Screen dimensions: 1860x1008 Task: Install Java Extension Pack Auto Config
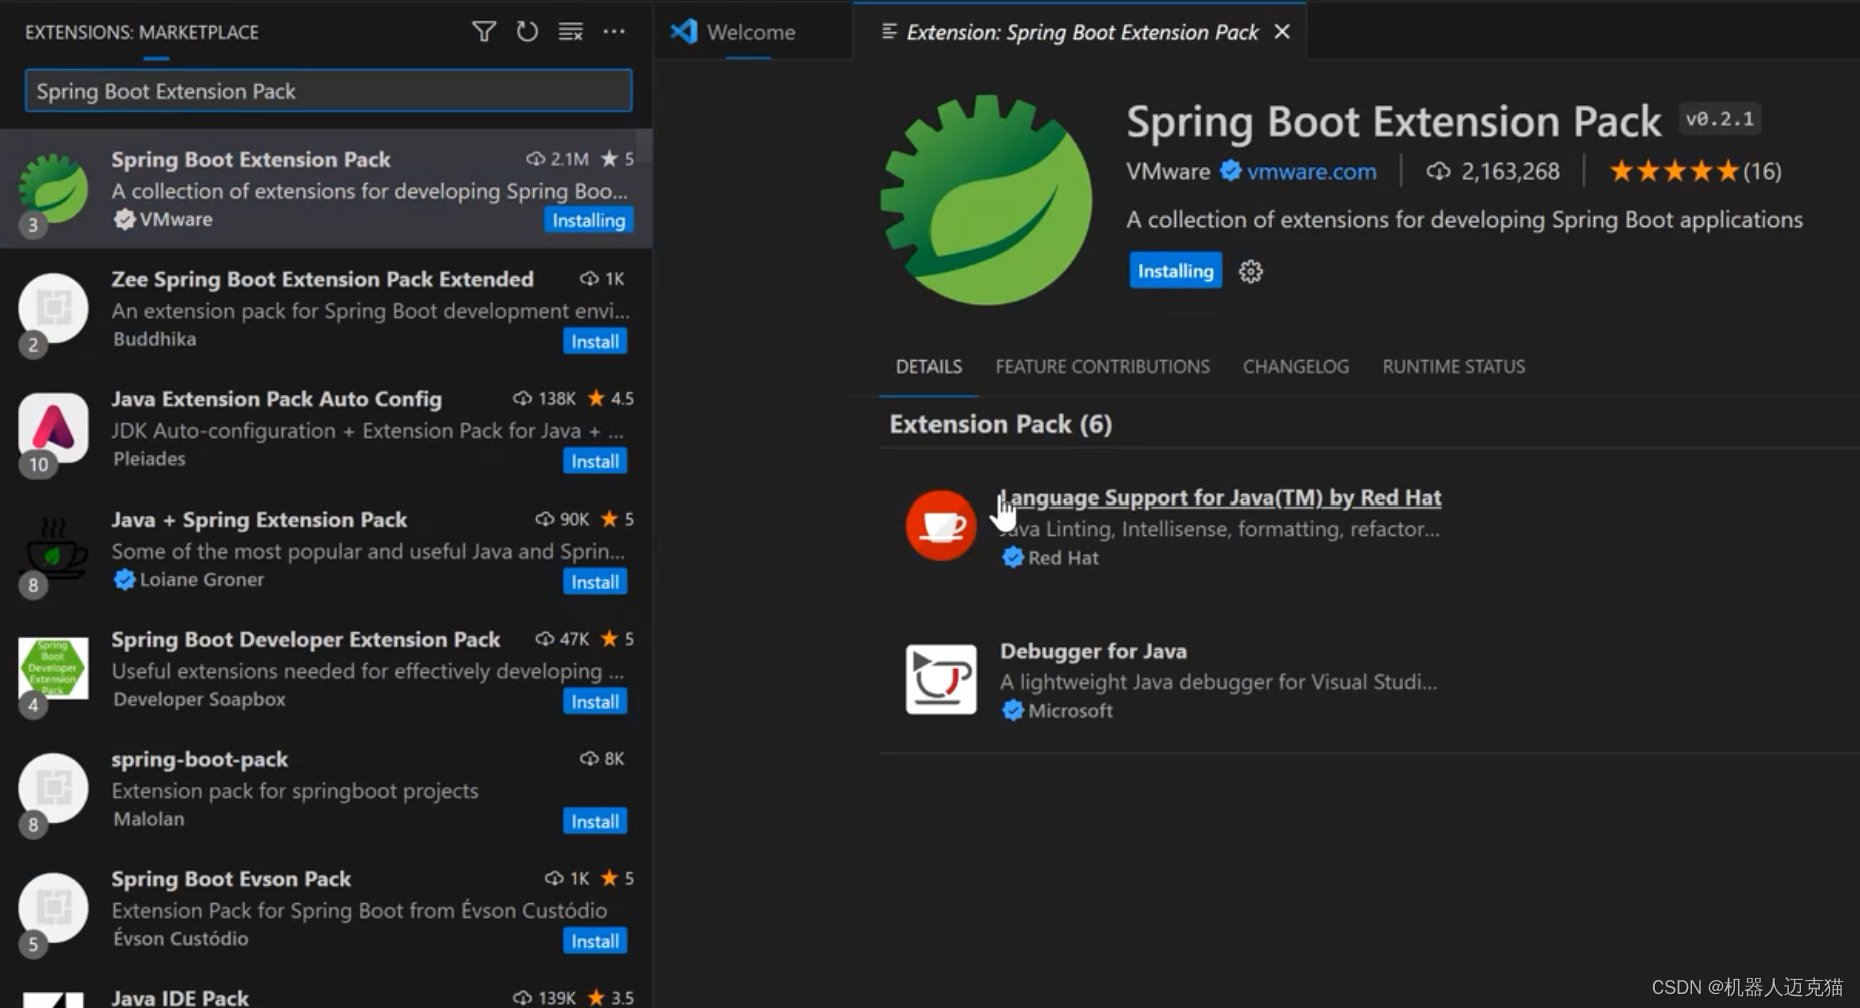(595, 461)
